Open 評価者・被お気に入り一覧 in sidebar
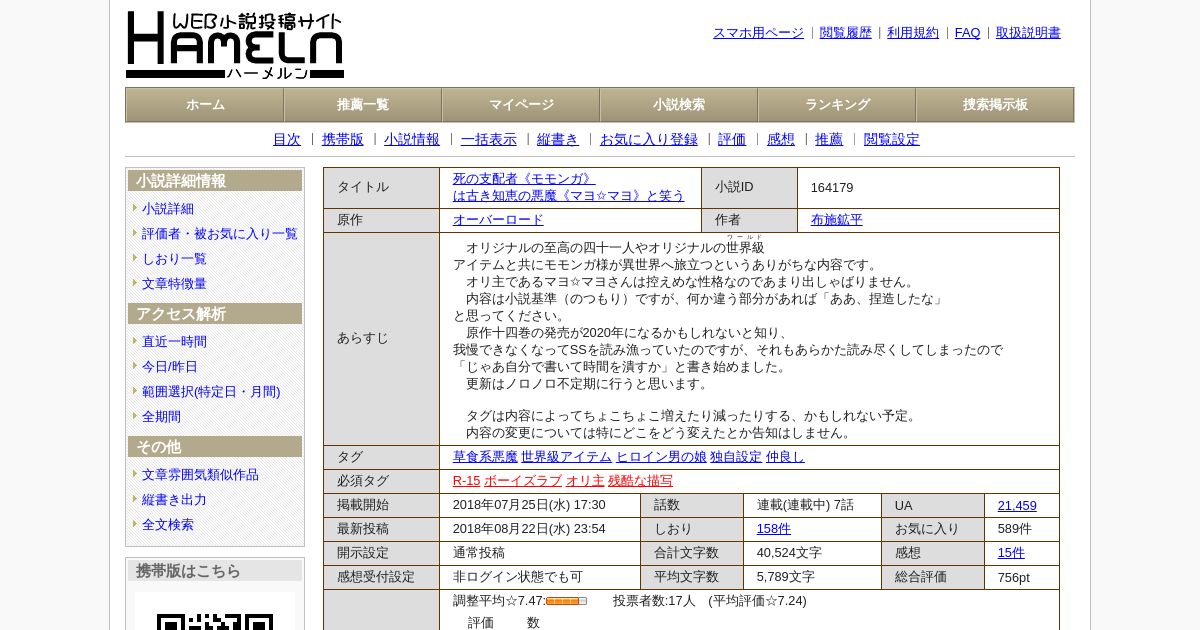The height and width of the screenshot is (630, 1200). click(x=220, y=234)
